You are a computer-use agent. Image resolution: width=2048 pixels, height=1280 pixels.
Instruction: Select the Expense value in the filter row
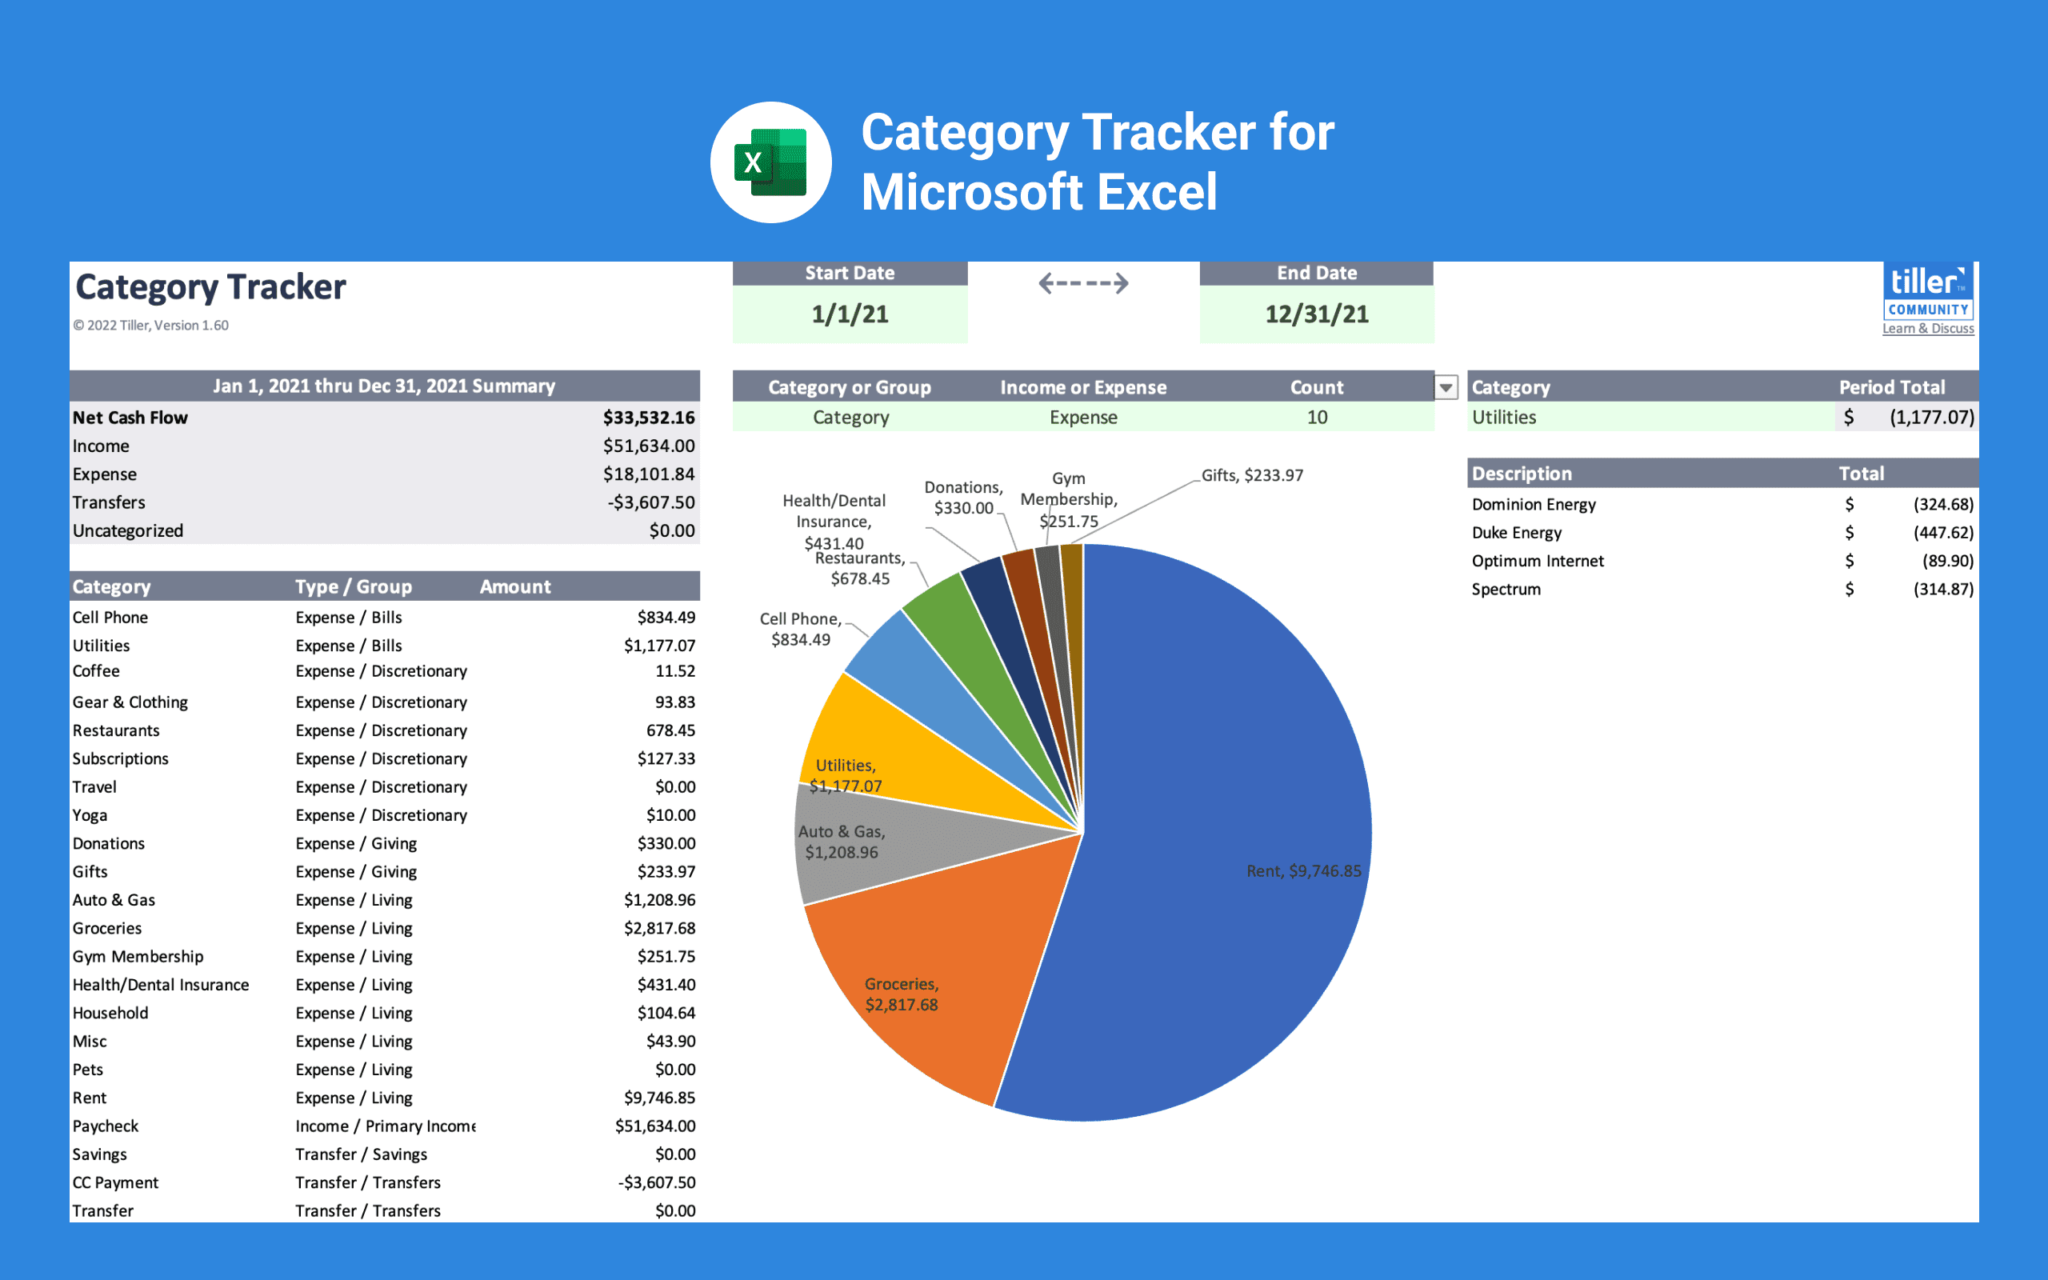pos(1082,417)
